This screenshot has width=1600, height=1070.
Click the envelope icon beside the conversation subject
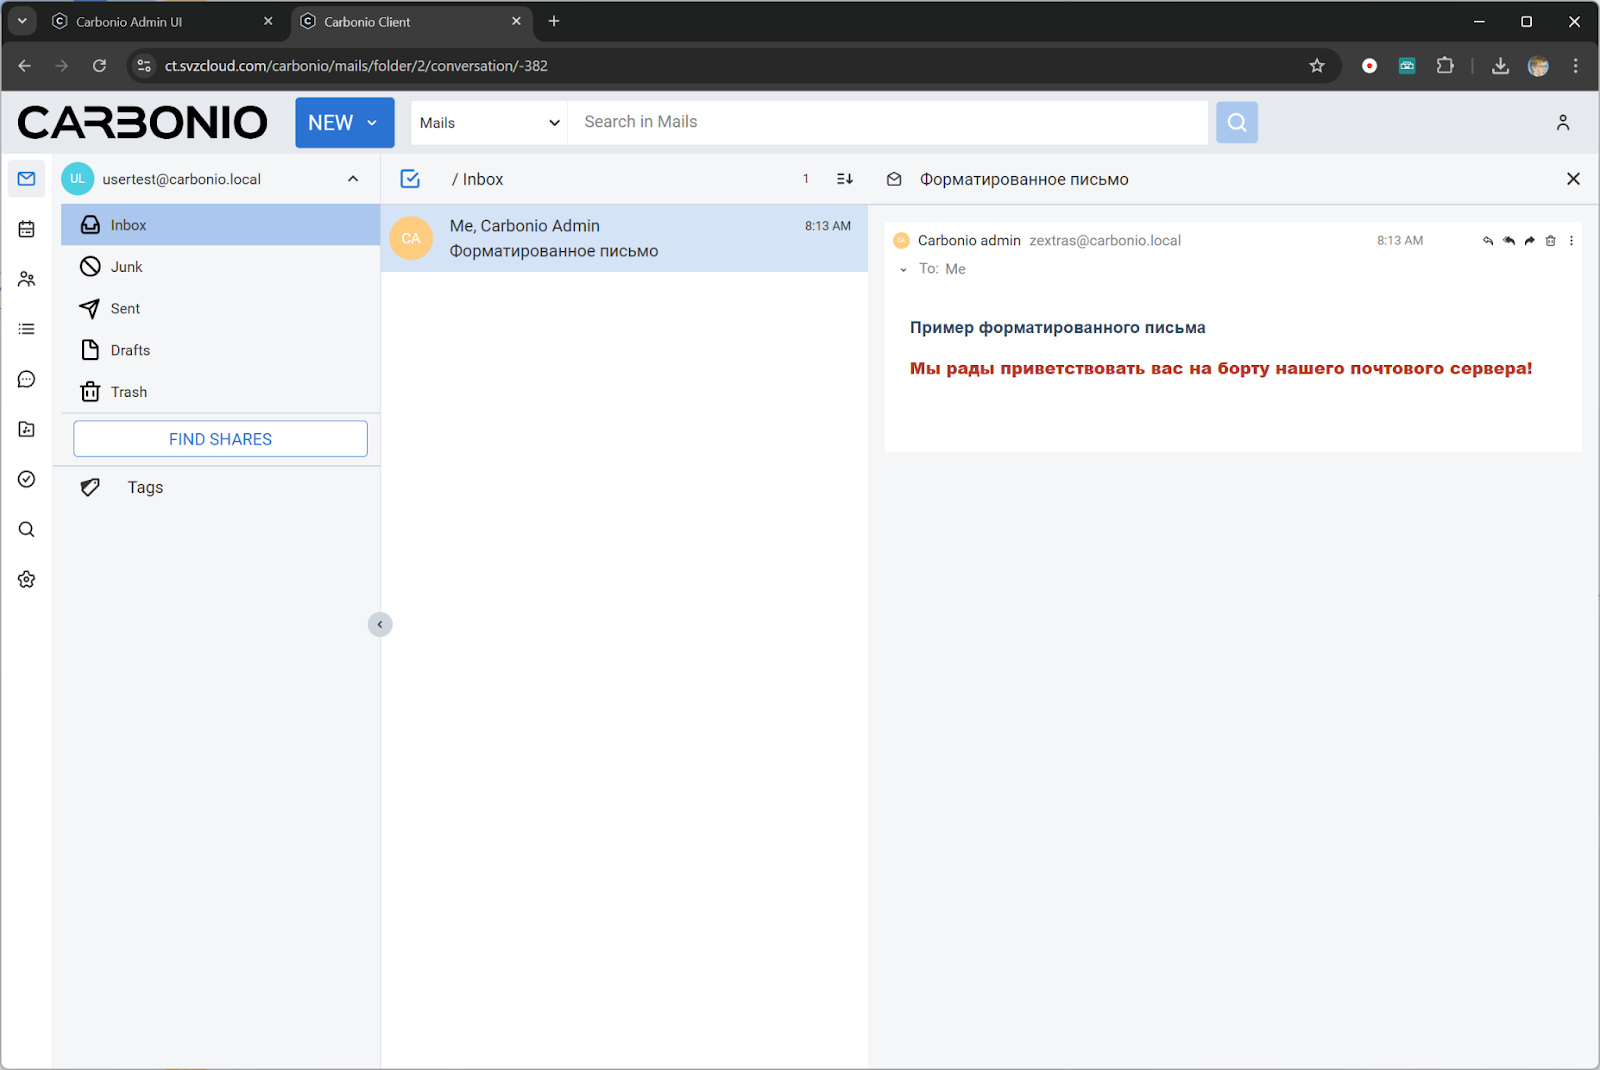pyautogui.click(x=894, y=179)
